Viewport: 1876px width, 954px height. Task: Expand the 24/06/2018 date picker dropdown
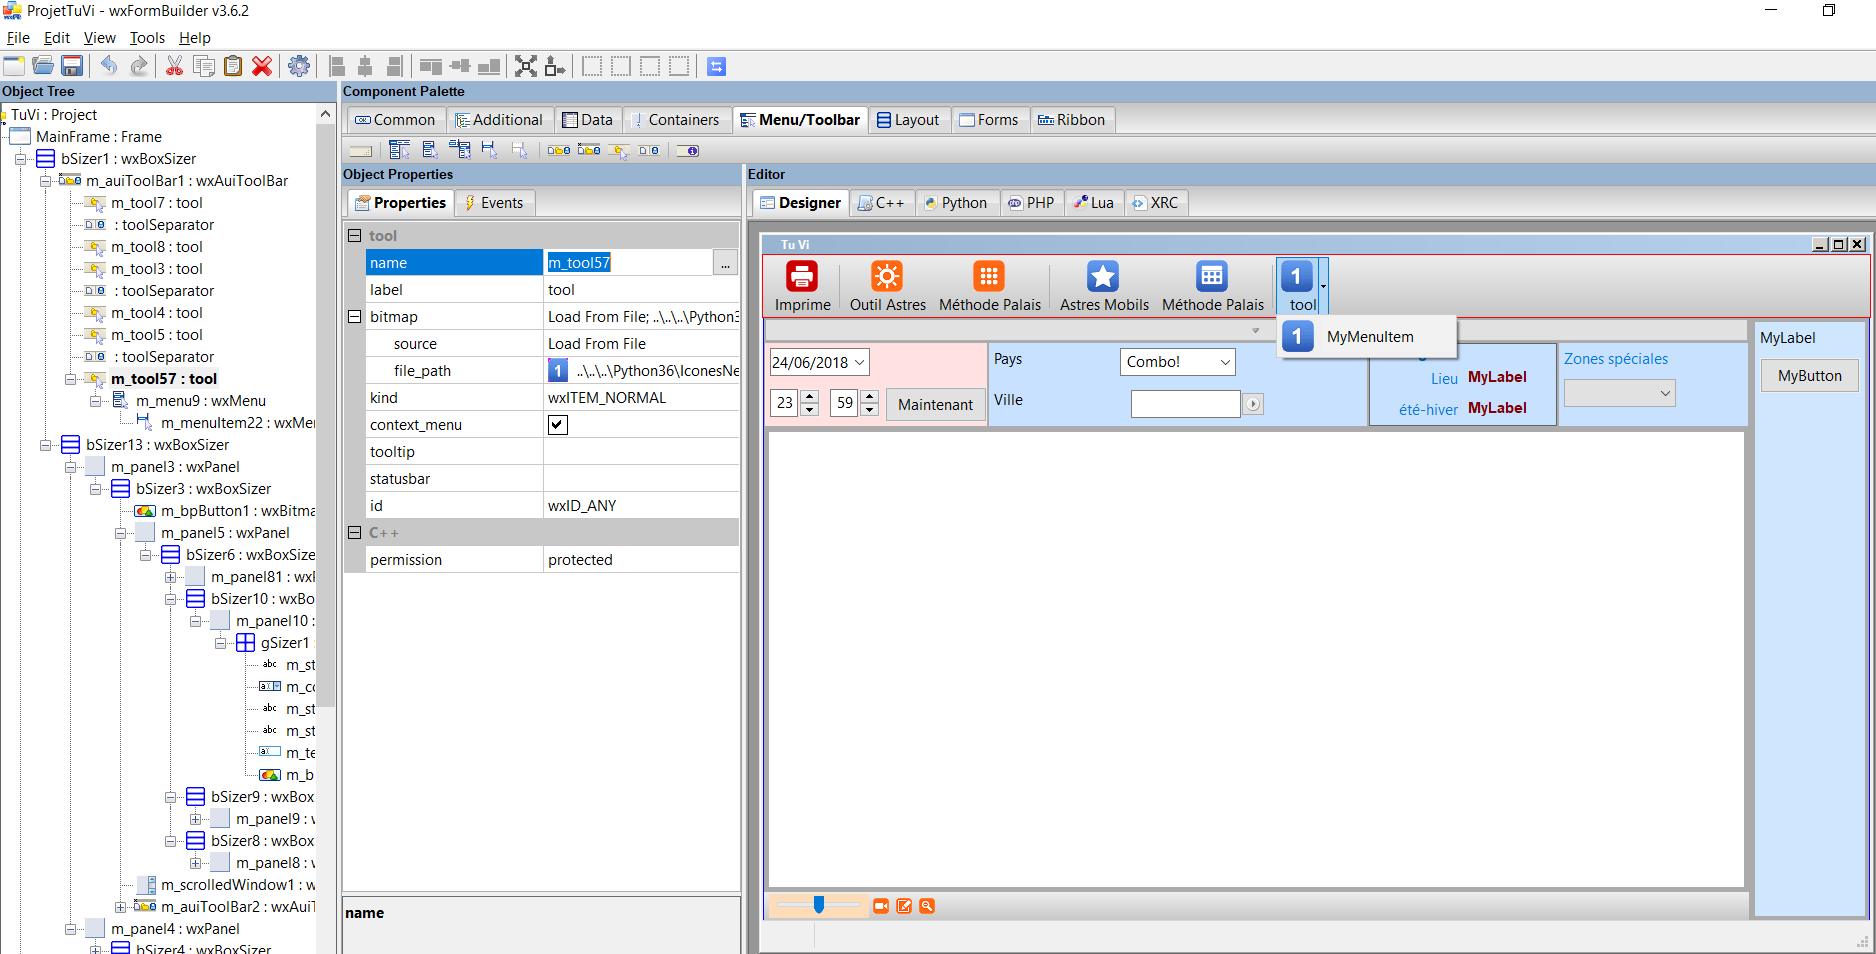click(860, 361)
